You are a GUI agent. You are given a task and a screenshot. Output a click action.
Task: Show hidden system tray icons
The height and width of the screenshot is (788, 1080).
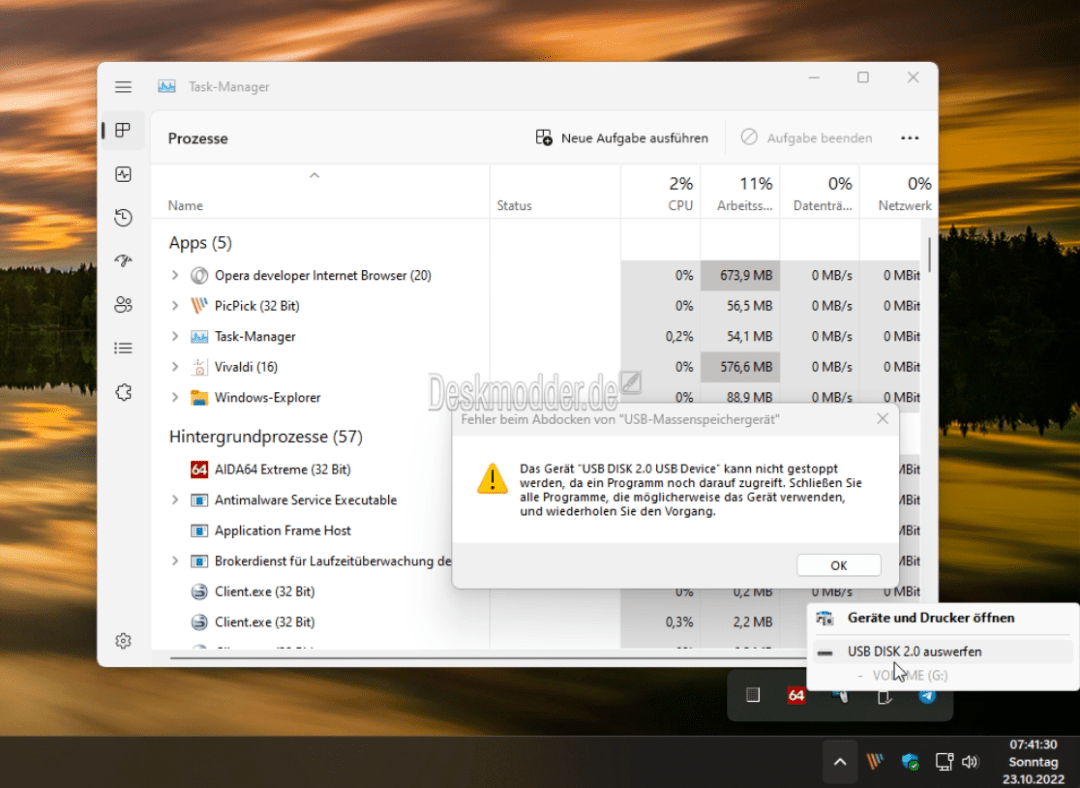(x=840, y=761)
